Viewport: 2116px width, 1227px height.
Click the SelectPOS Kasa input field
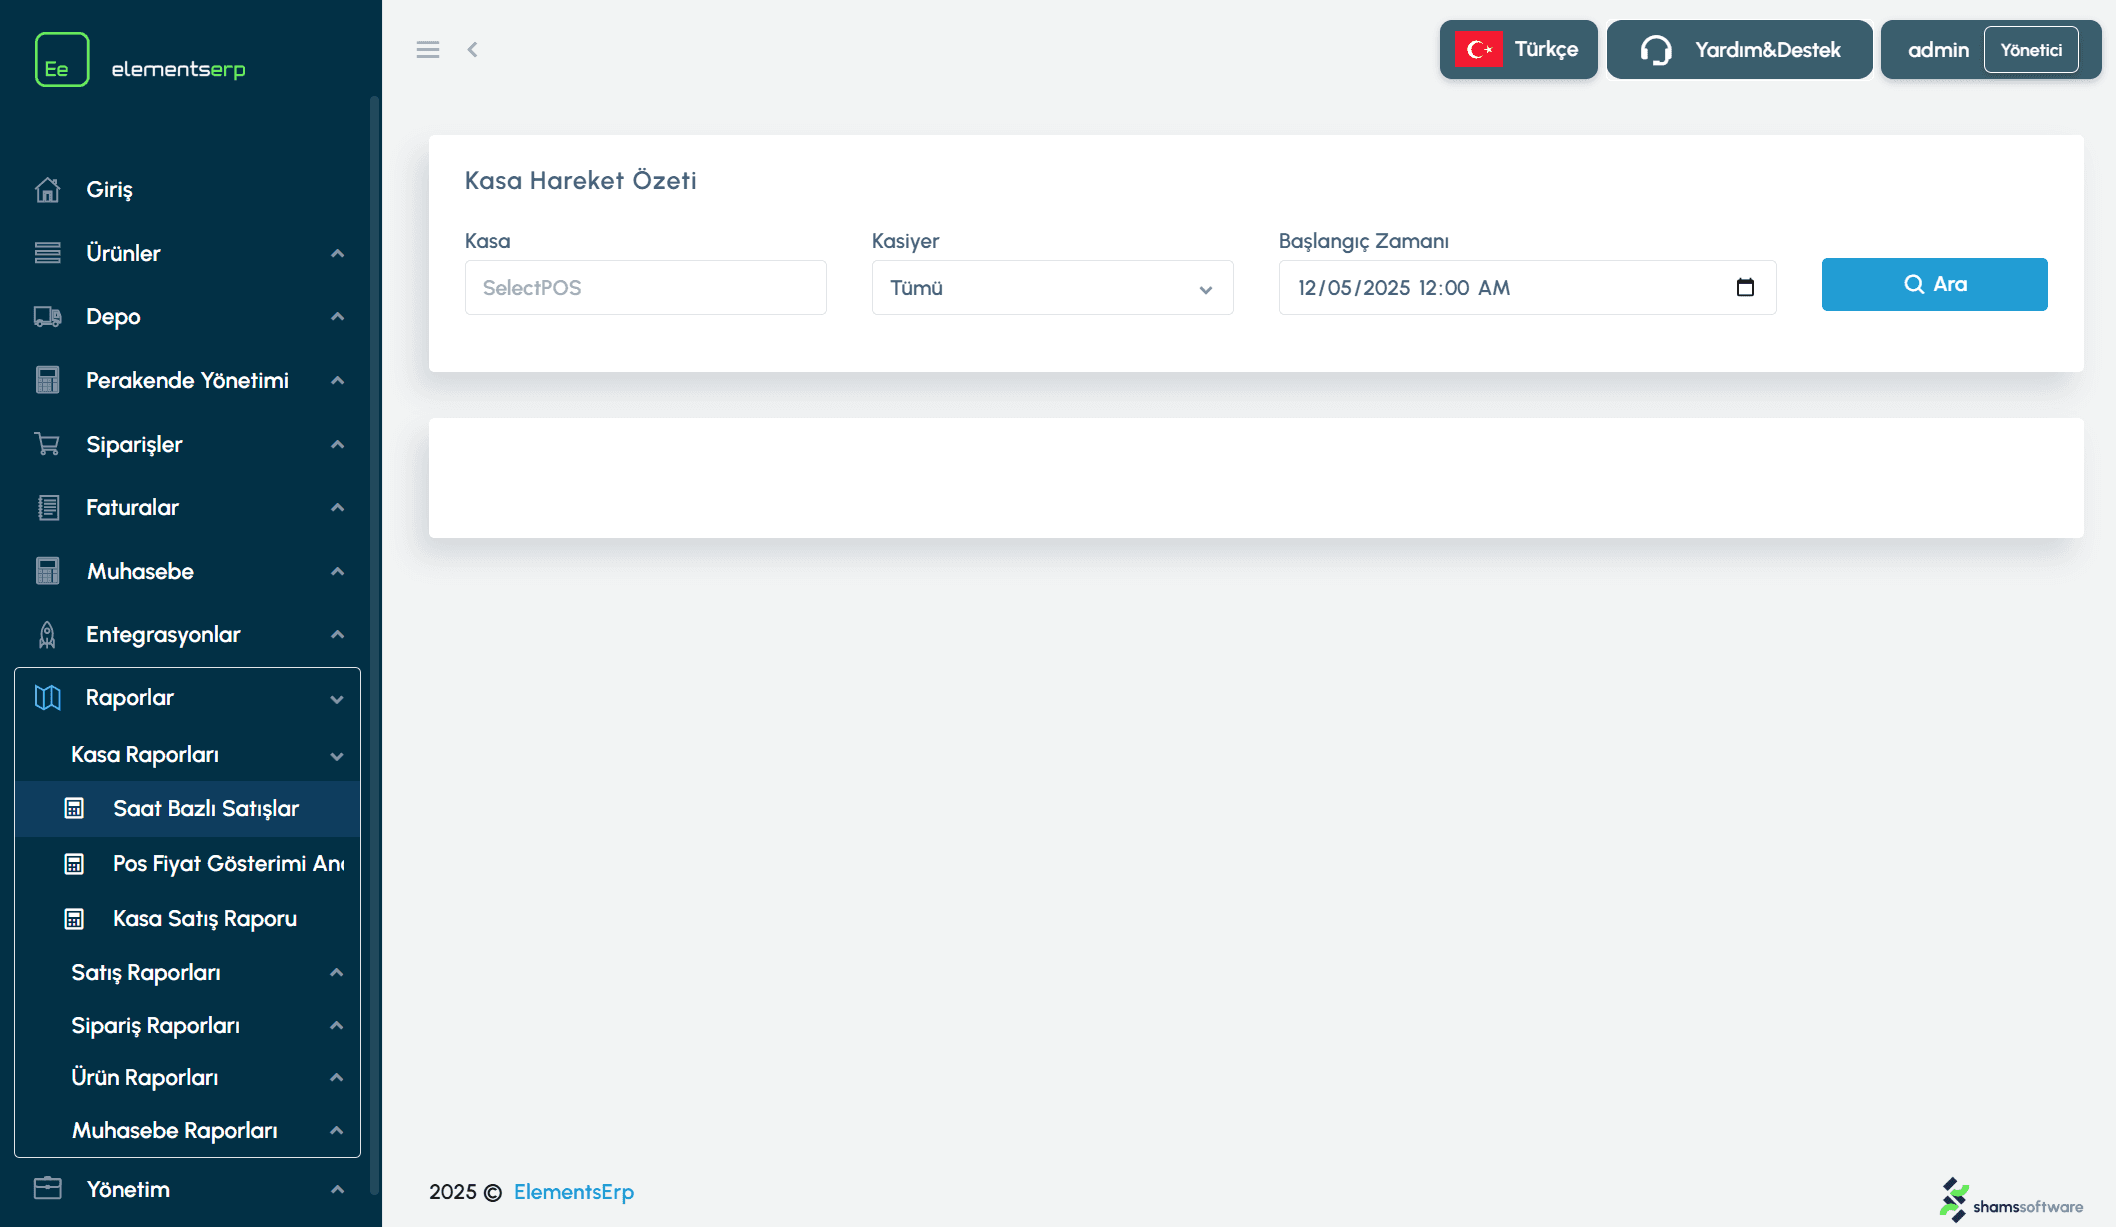click(645, 288)
